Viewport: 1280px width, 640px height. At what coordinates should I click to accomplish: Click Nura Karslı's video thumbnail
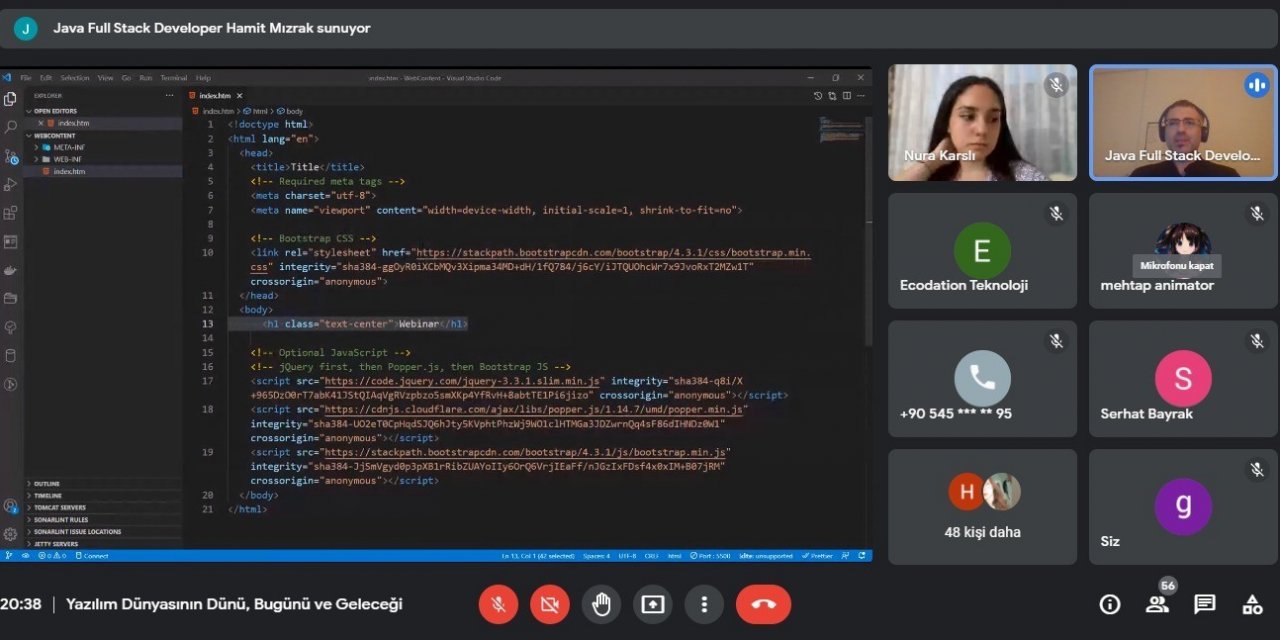[x=982, y=122]
